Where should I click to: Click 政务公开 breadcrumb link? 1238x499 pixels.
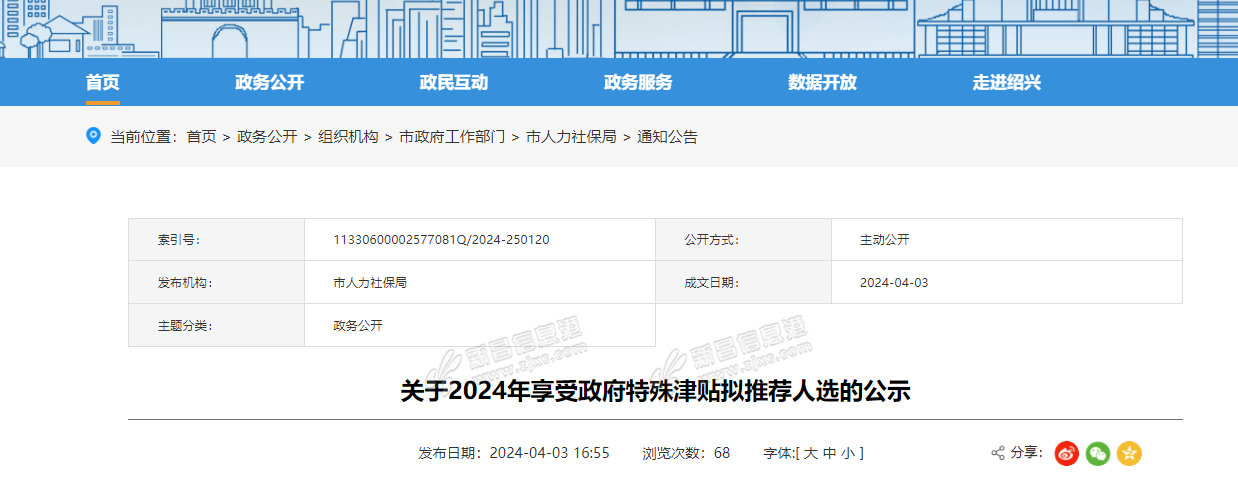click(267, 137)
